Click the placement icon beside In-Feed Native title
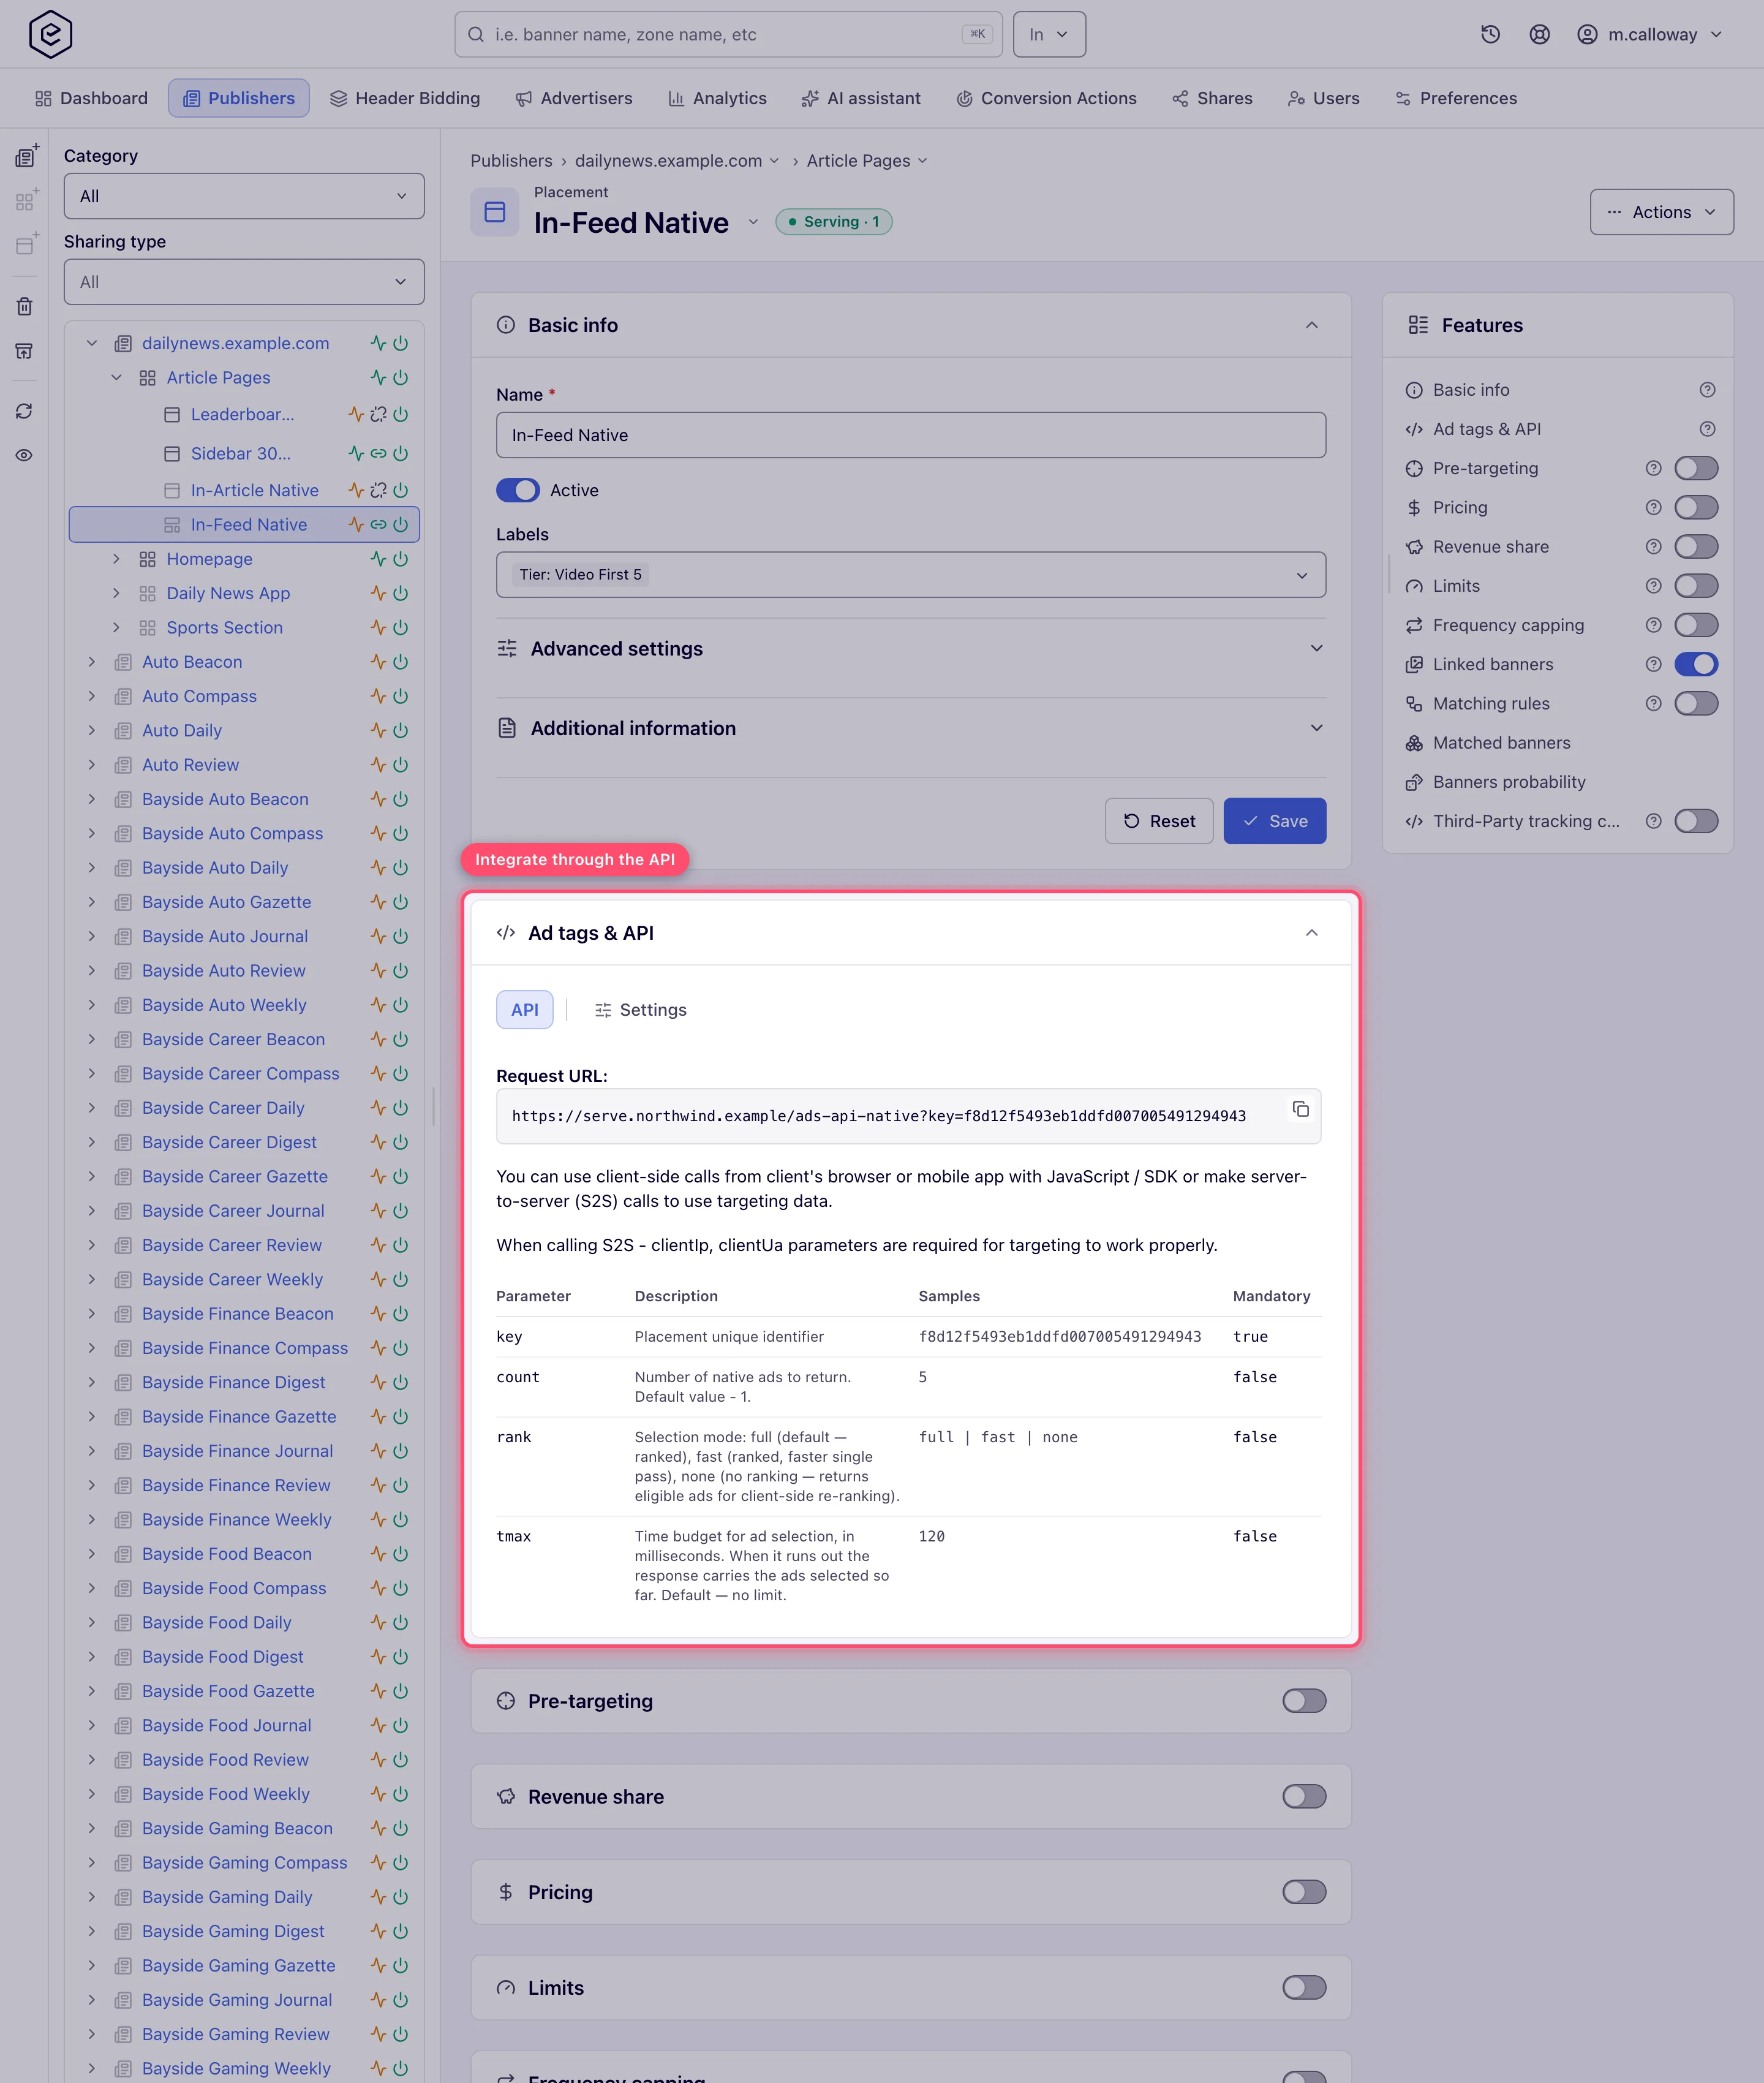1764x2083 pixels. tap(495, 212)
